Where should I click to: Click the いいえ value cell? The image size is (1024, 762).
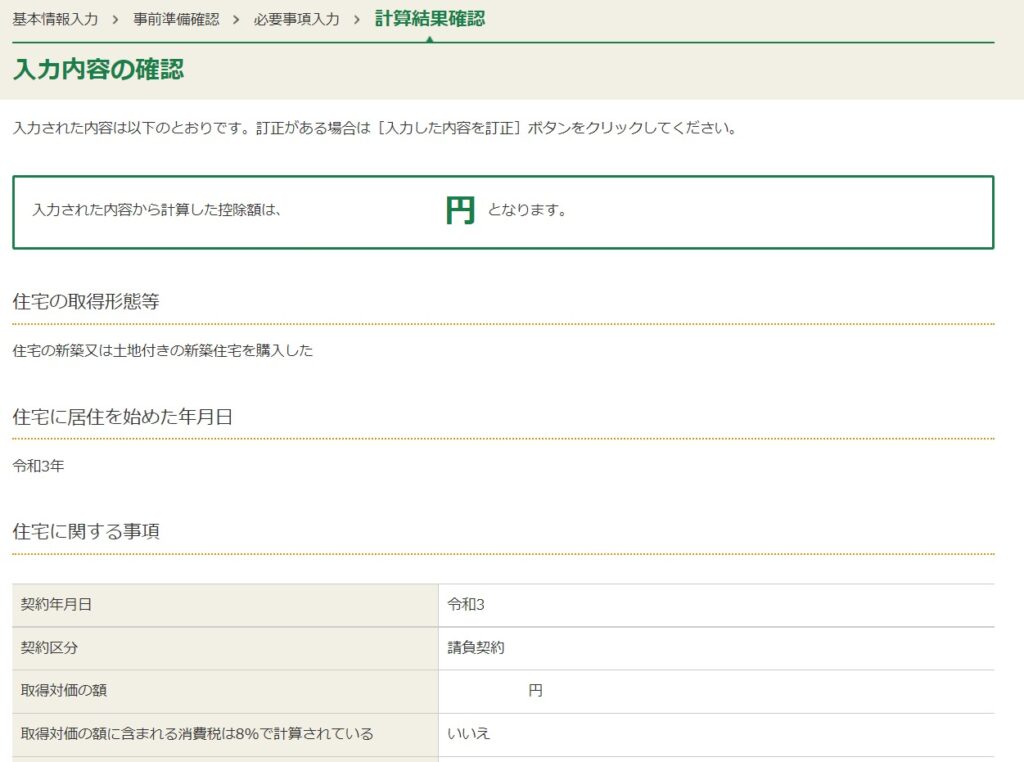click(716, 735)
